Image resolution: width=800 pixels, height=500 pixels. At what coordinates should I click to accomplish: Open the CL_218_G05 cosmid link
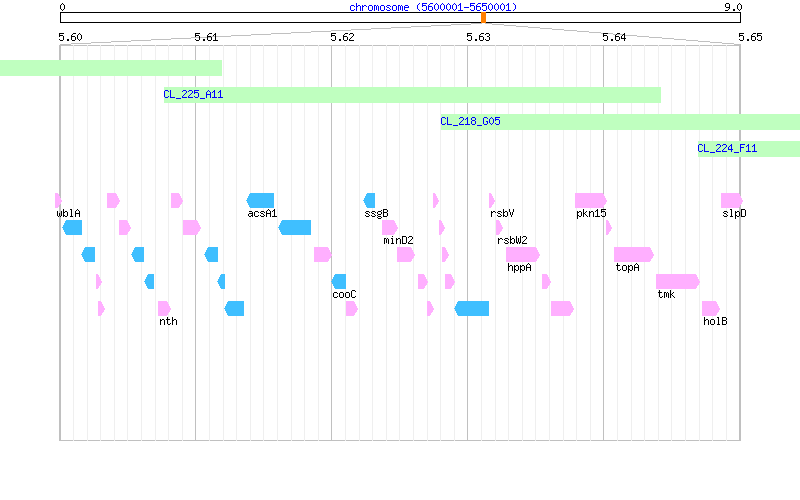[x=470, y=121]
